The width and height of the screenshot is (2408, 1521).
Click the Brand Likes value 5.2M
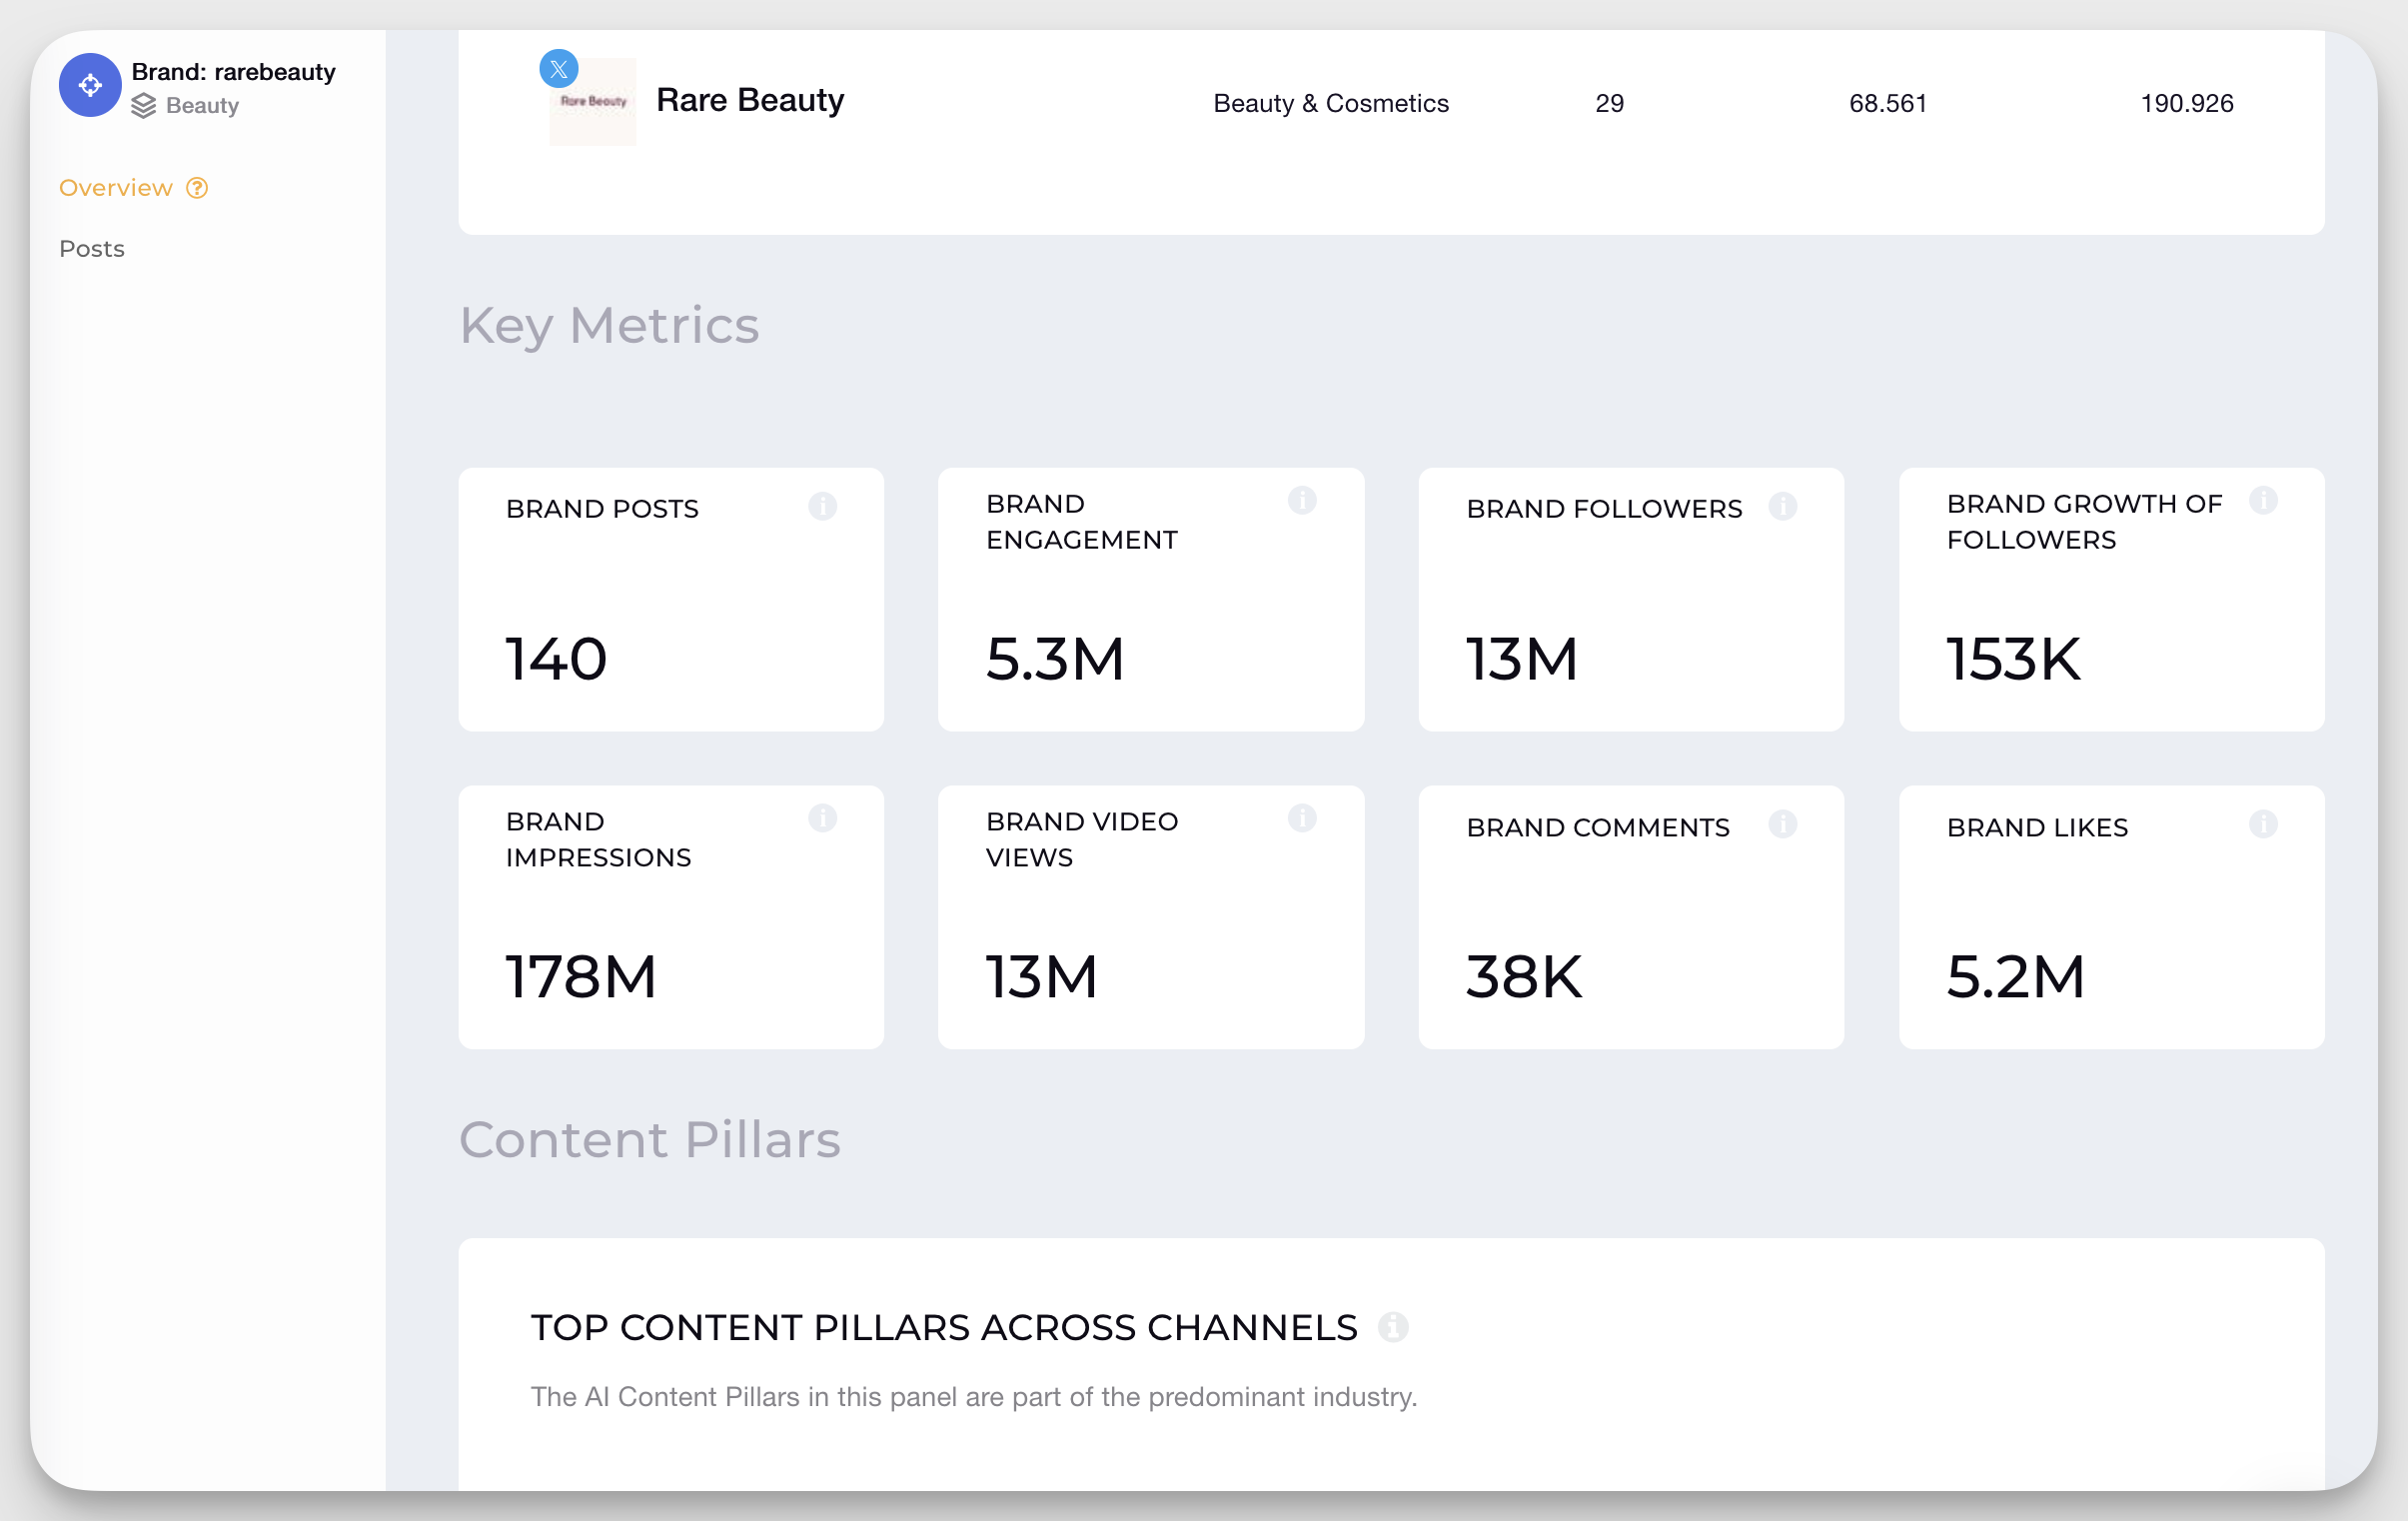tap(2015, 977)
